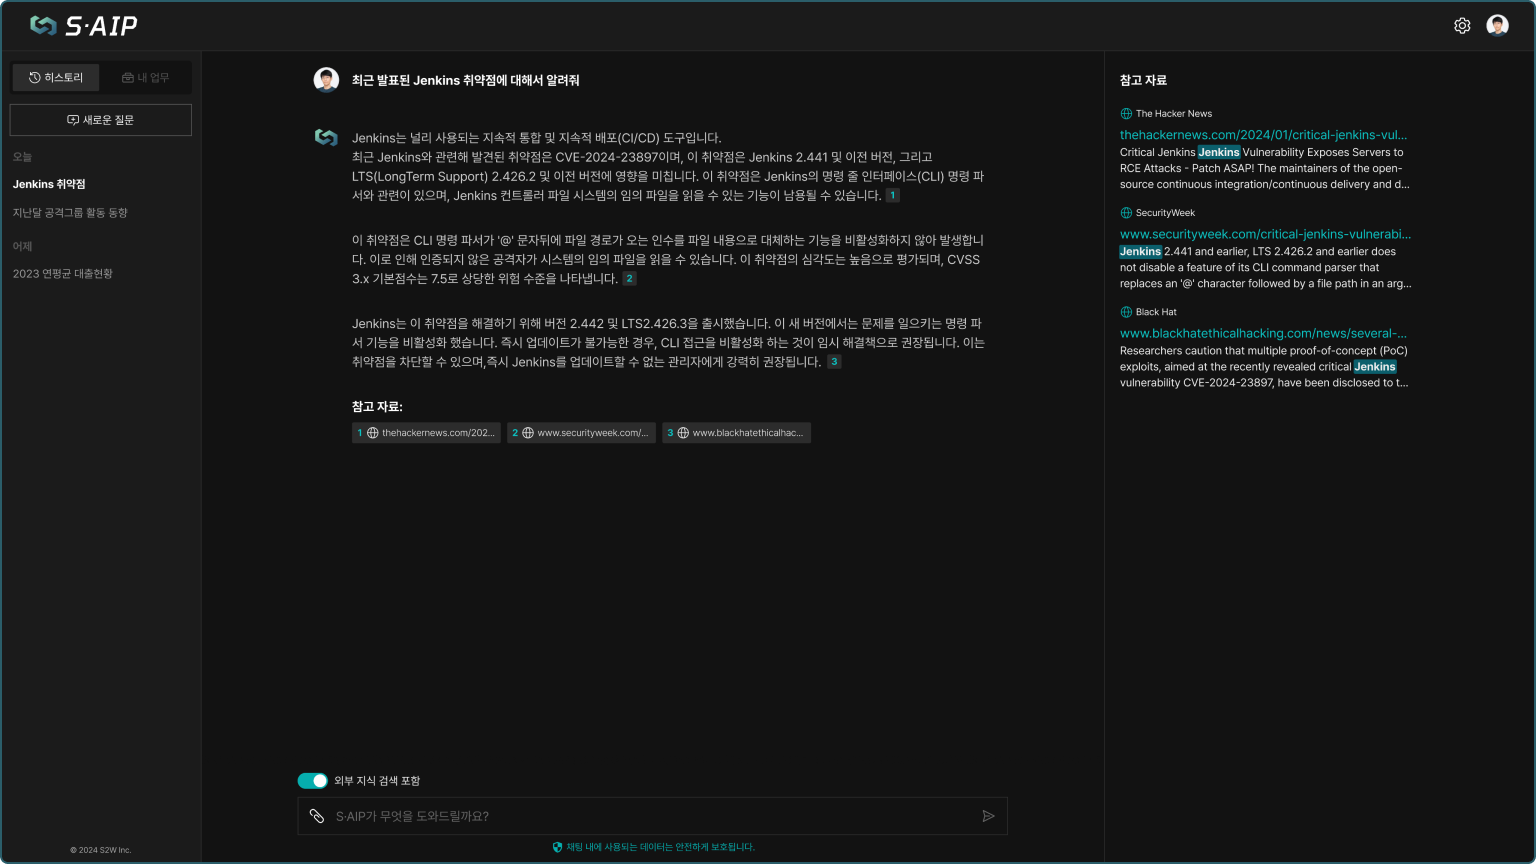Image resolution: width=1536 pixels, height=864 pixels.
Task: Click the shield icon in data protection notice
Action: [557, 847]
